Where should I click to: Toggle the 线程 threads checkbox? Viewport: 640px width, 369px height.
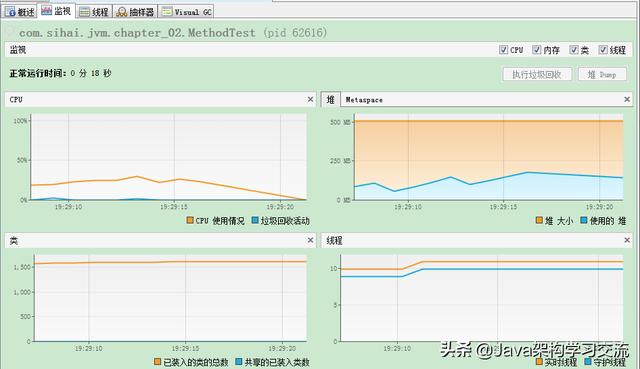pos(603,50)
